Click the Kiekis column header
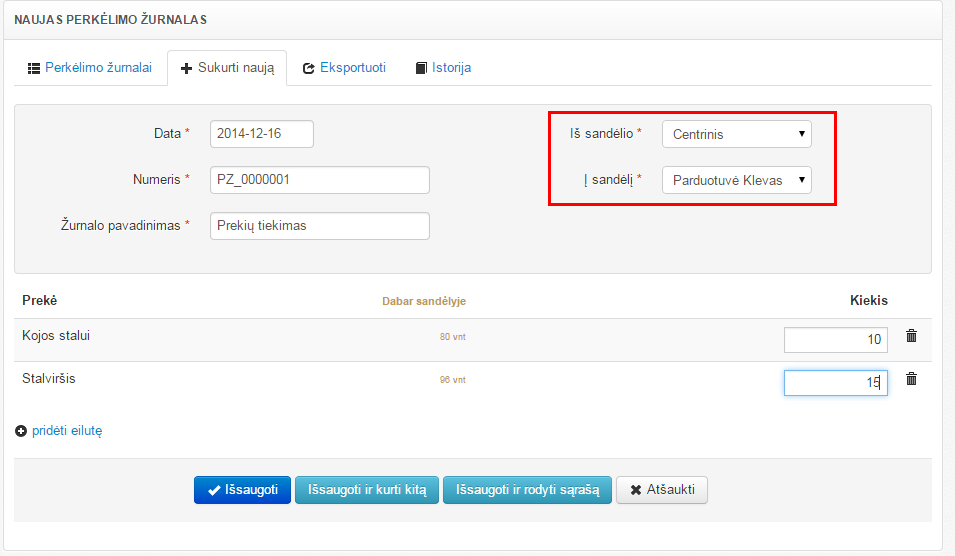This screenshot has height=556, width=955. (x=868, y=300)
